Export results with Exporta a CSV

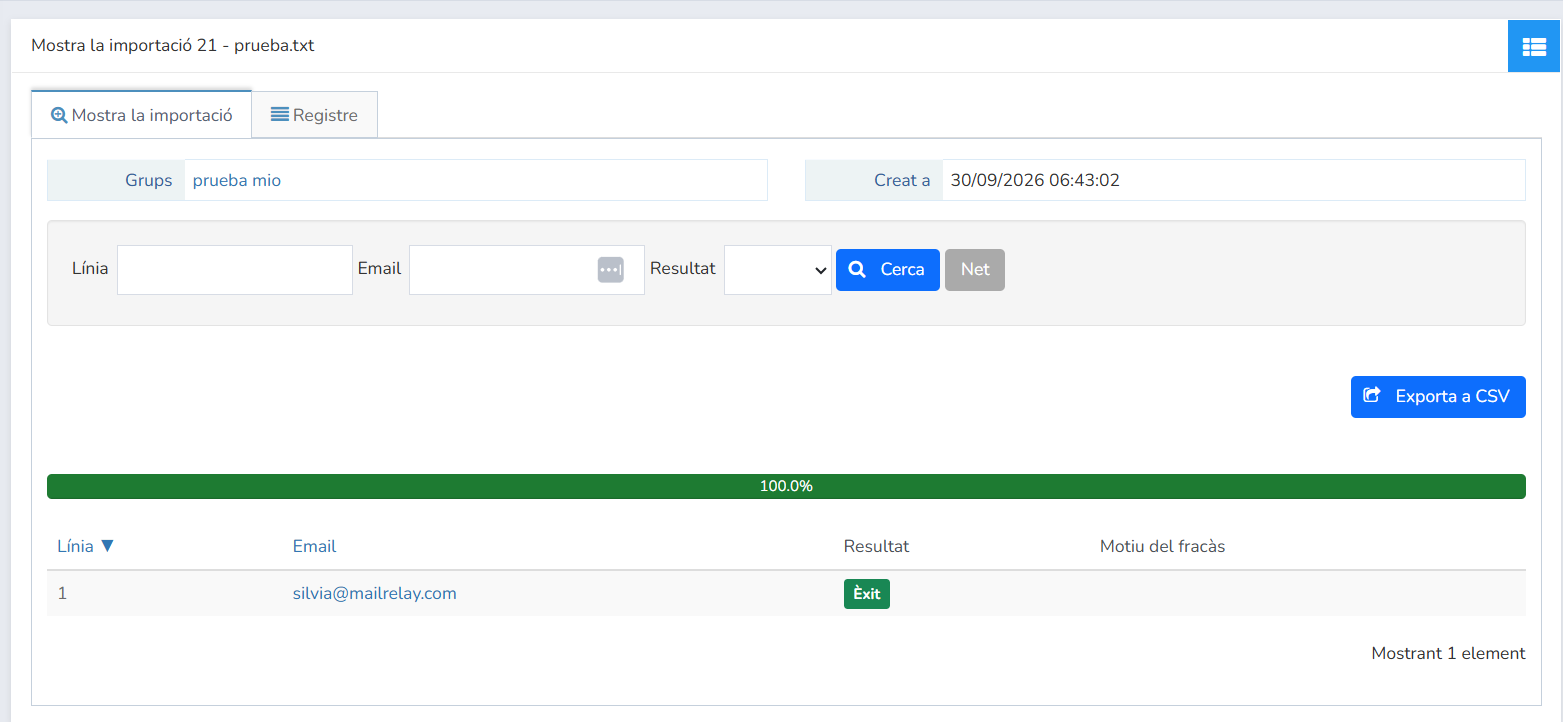pyautogui.click(x=1438, y=397)
